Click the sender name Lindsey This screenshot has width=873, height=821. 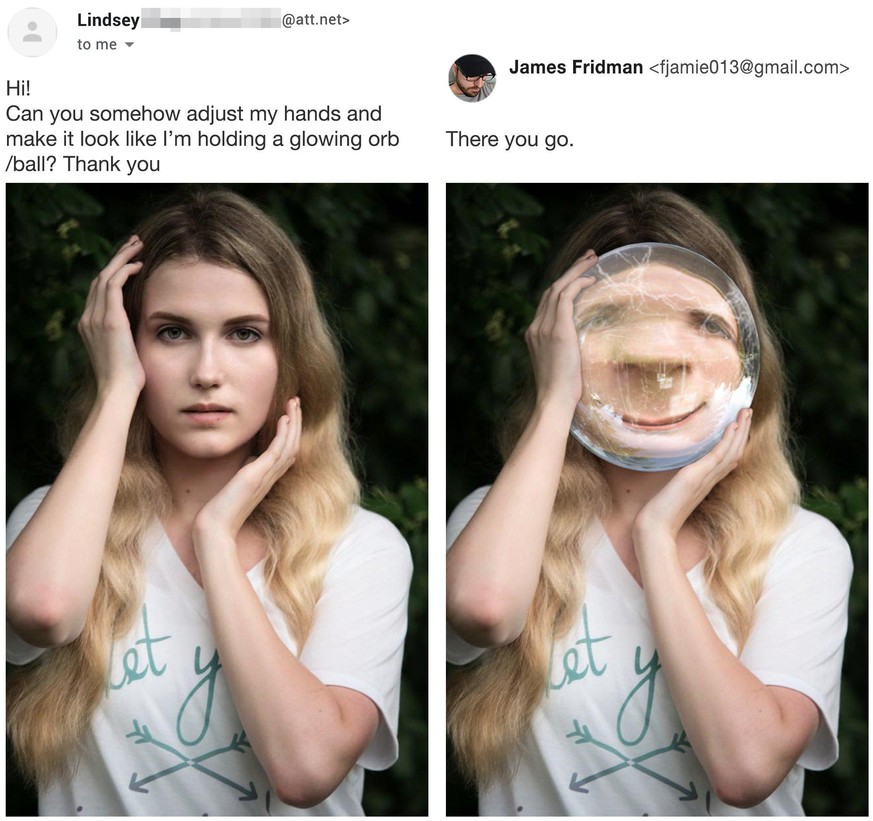click(109, 20)
